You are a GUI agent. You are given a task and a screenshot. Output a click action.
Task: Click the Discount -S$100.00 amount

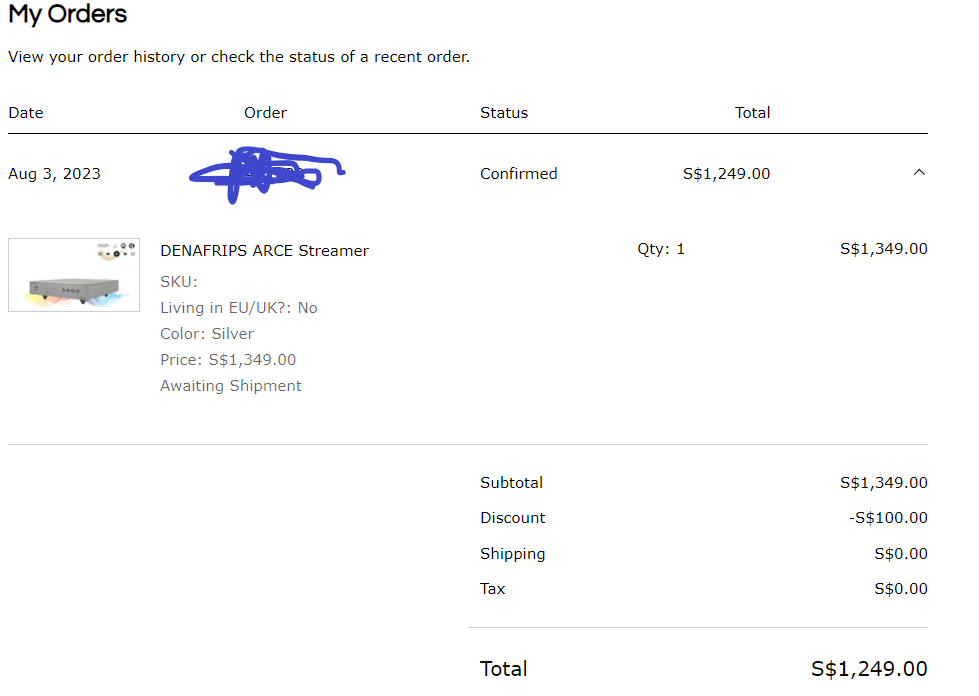point(888,518)
